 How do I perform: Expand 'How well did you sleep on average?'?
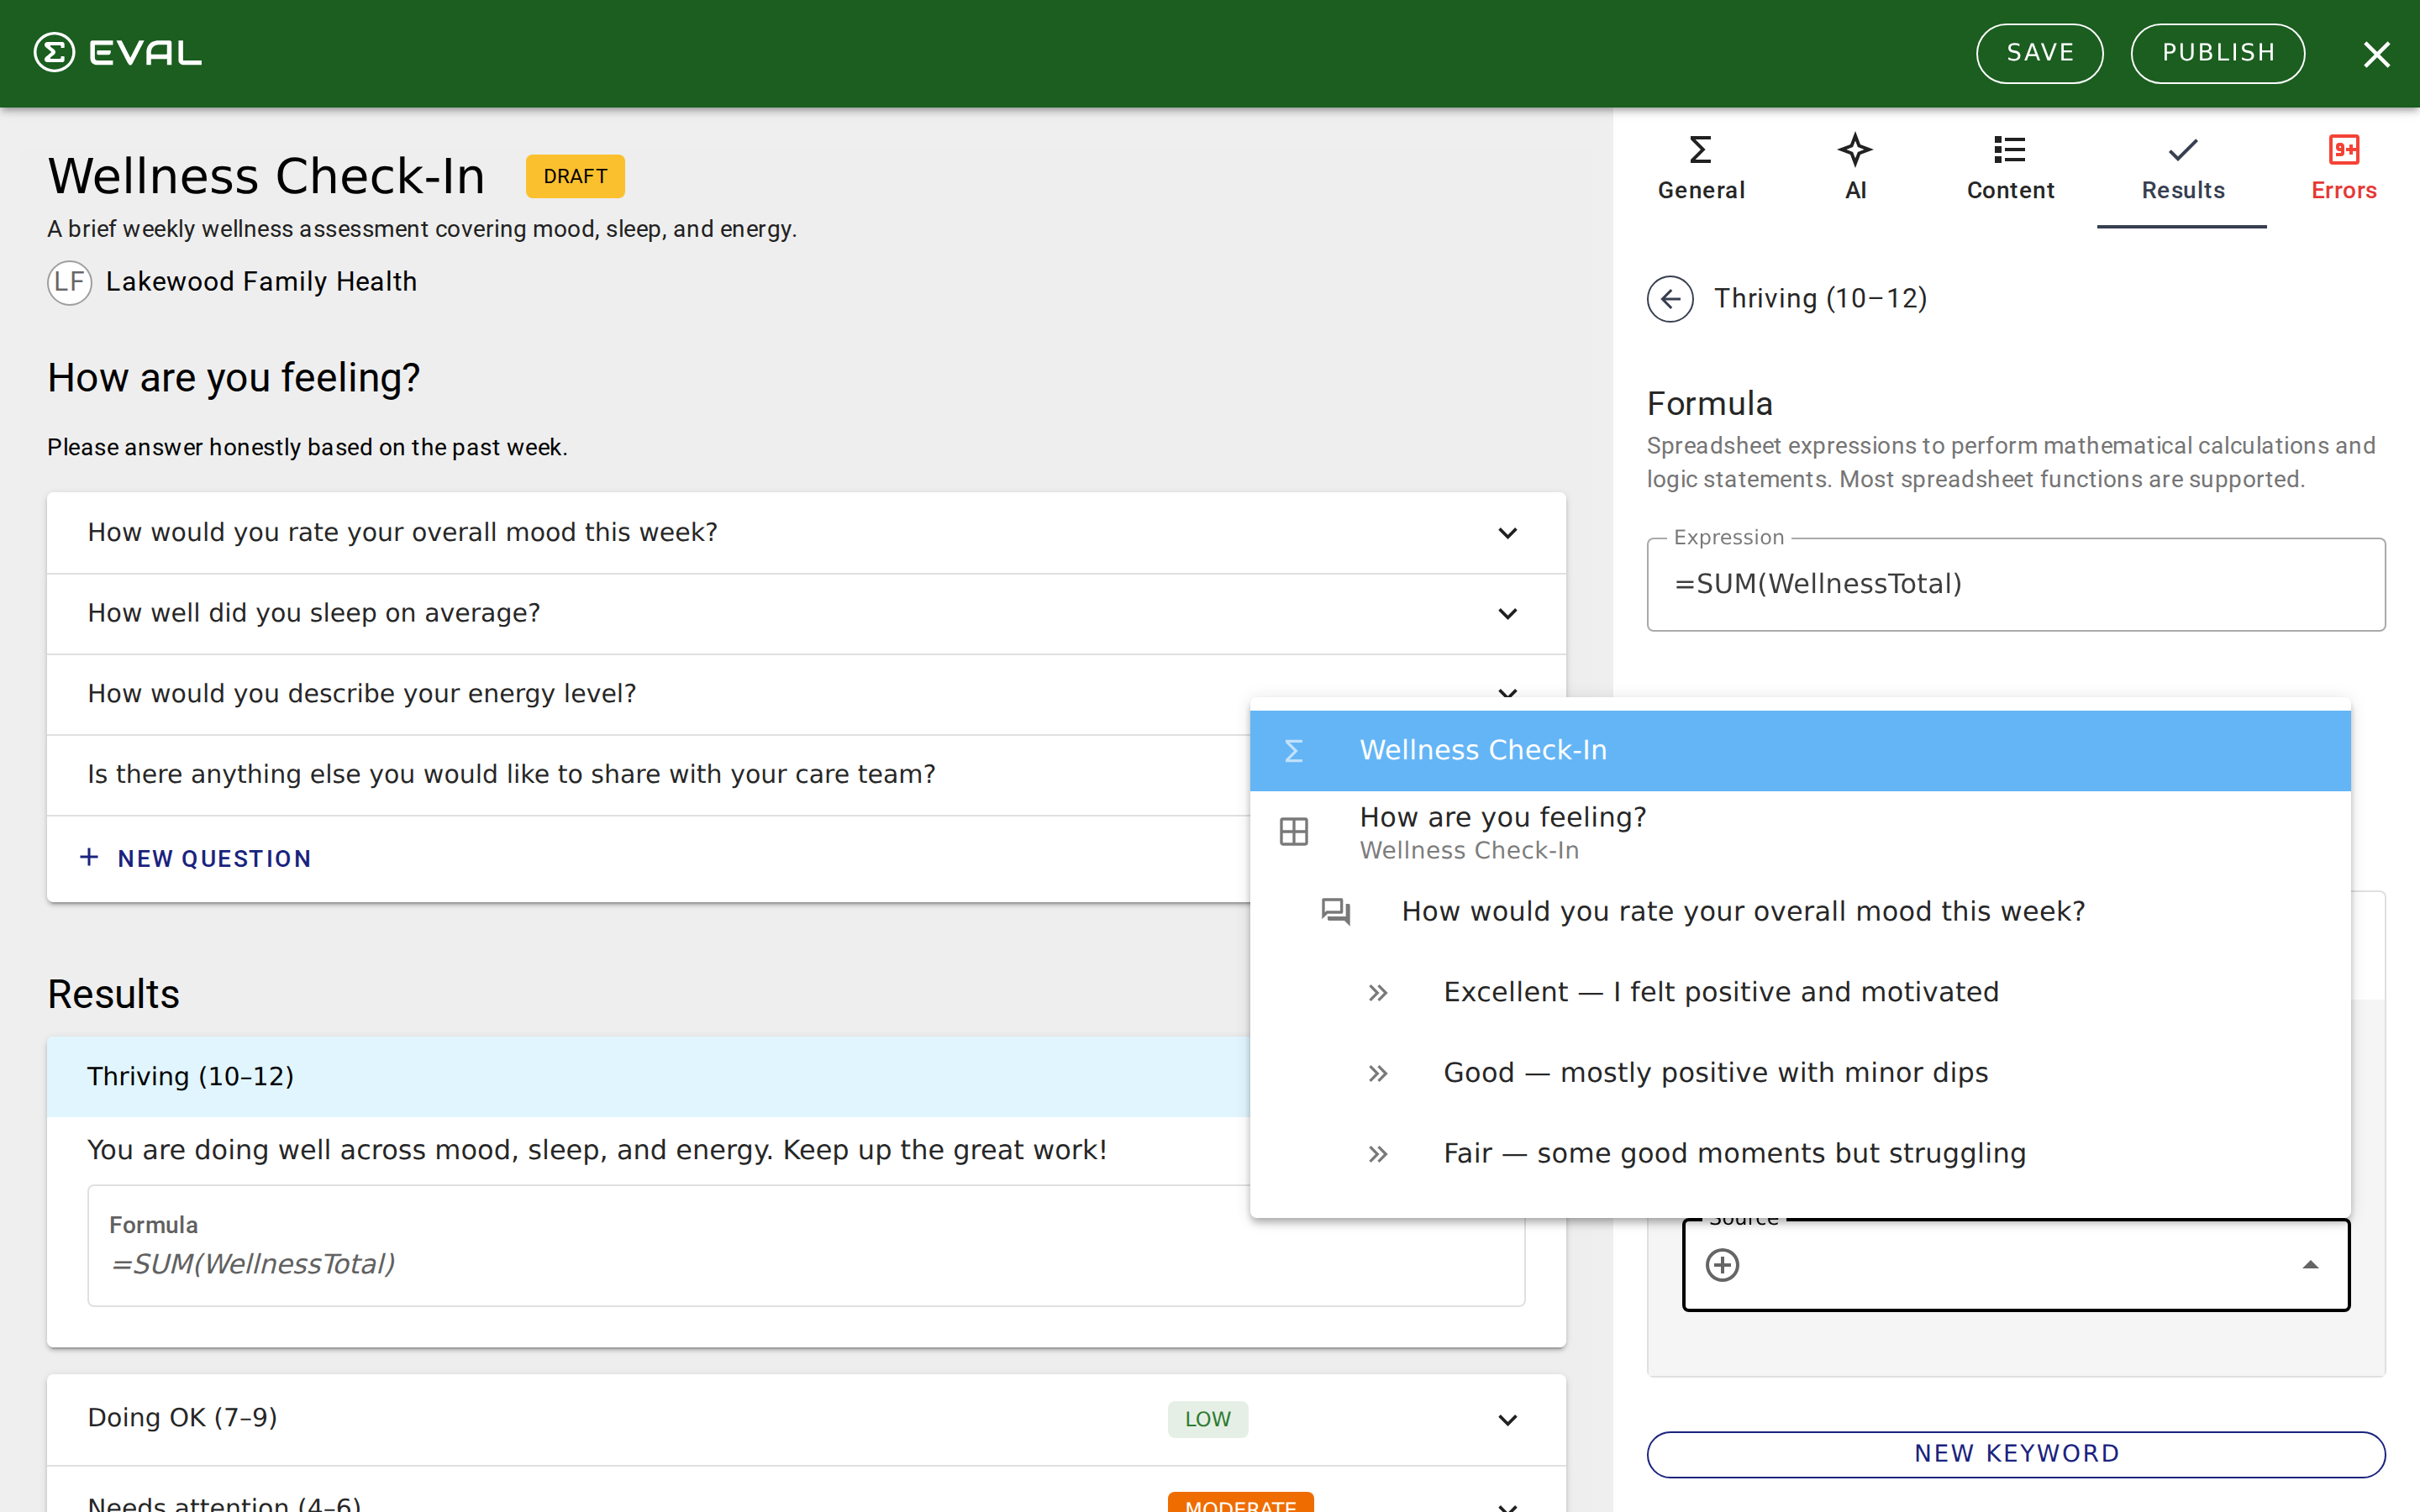[x=1507, y=613]
